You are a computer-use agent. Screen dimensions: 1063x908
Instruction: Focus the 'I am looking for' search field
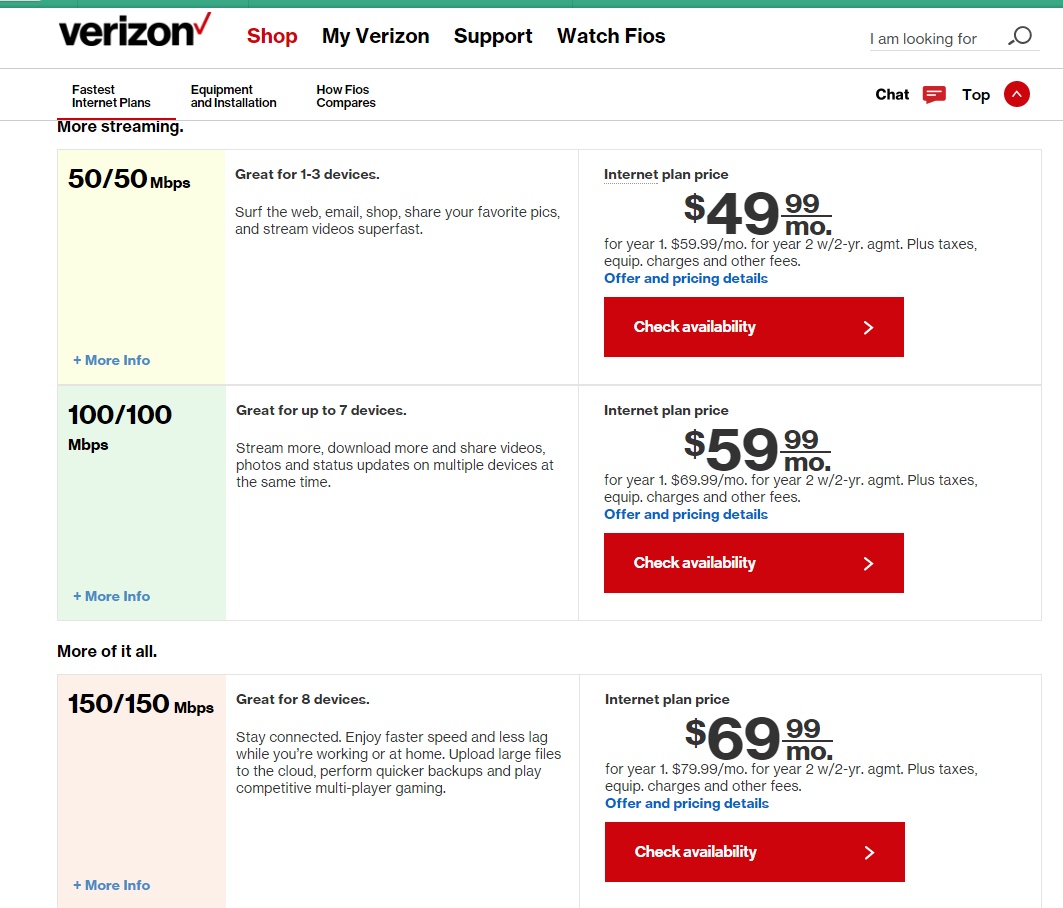point(936,39)
